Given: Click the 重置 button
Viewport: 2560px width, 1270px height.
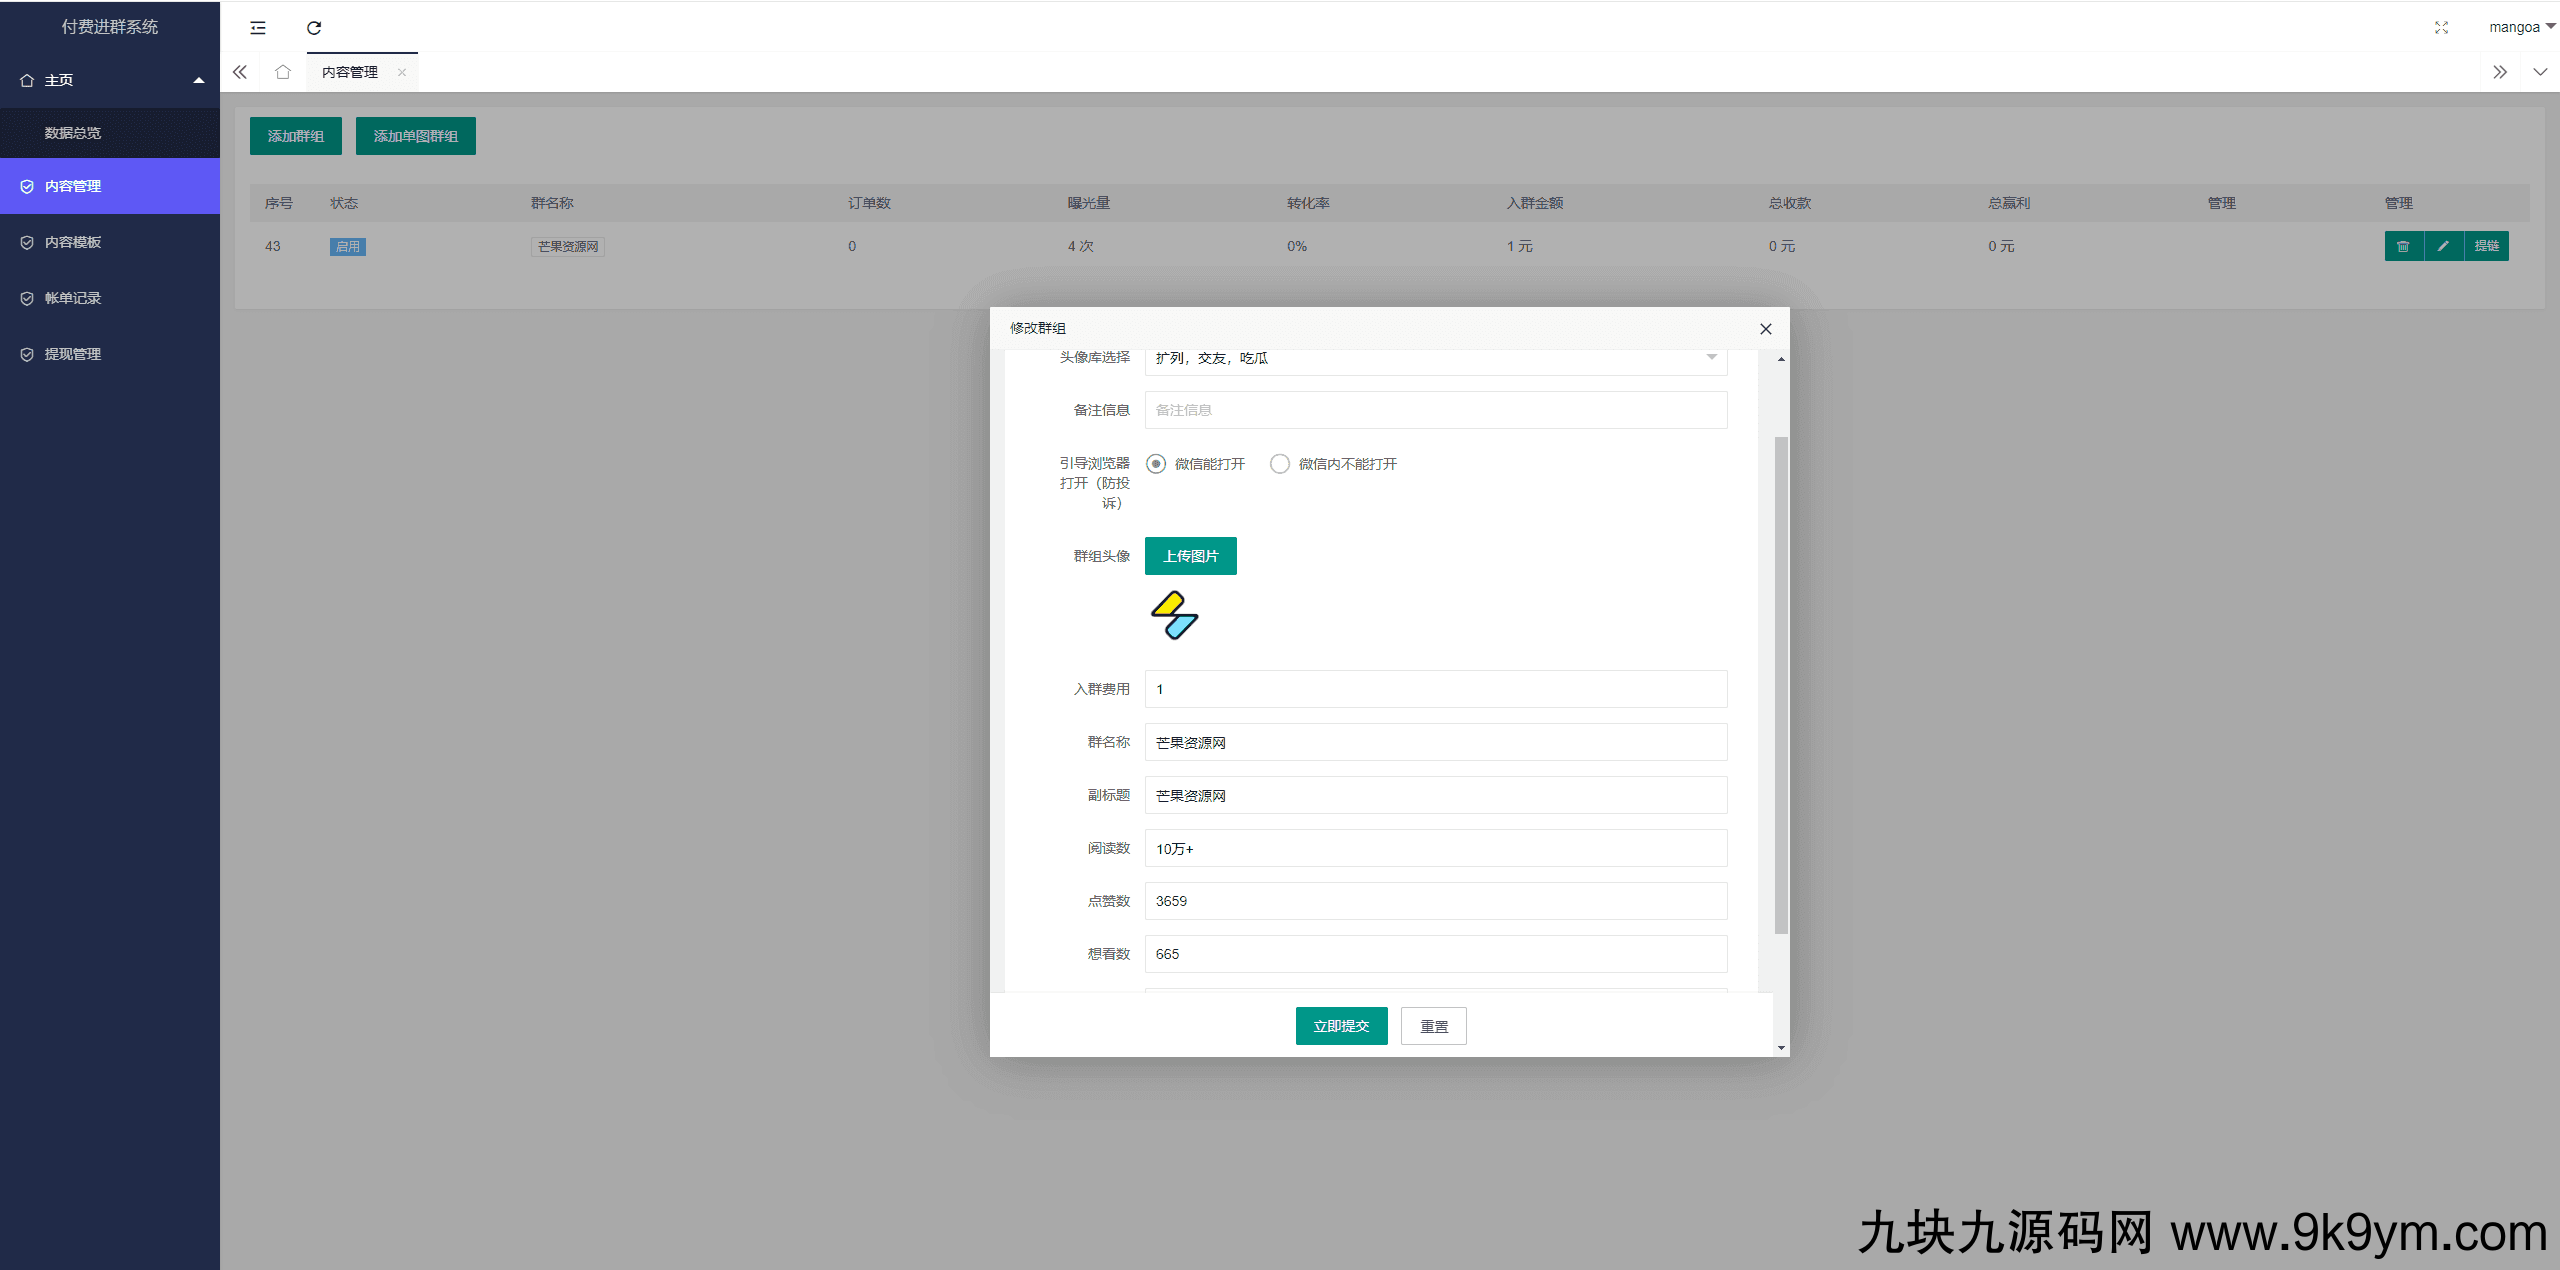Looking at the screenshot, I should point(1434,1026).
